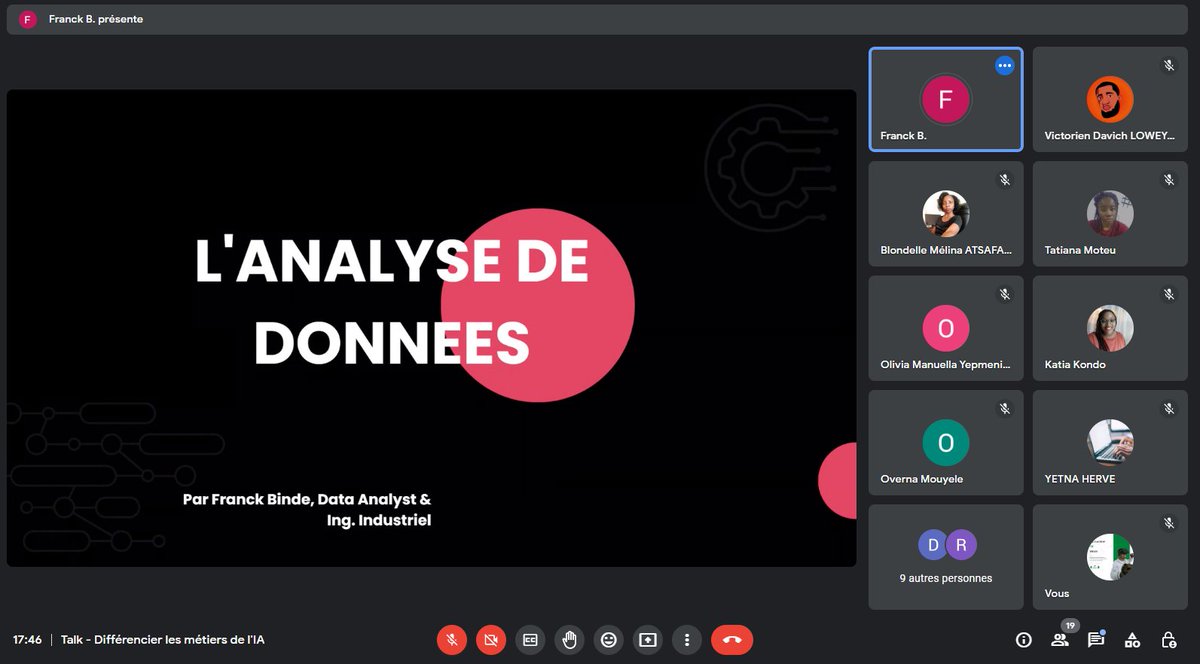Click 'Katia Kondo' name label
Image resolution: width=1200 pixels, height=664 pixels.
point(1075,365)
